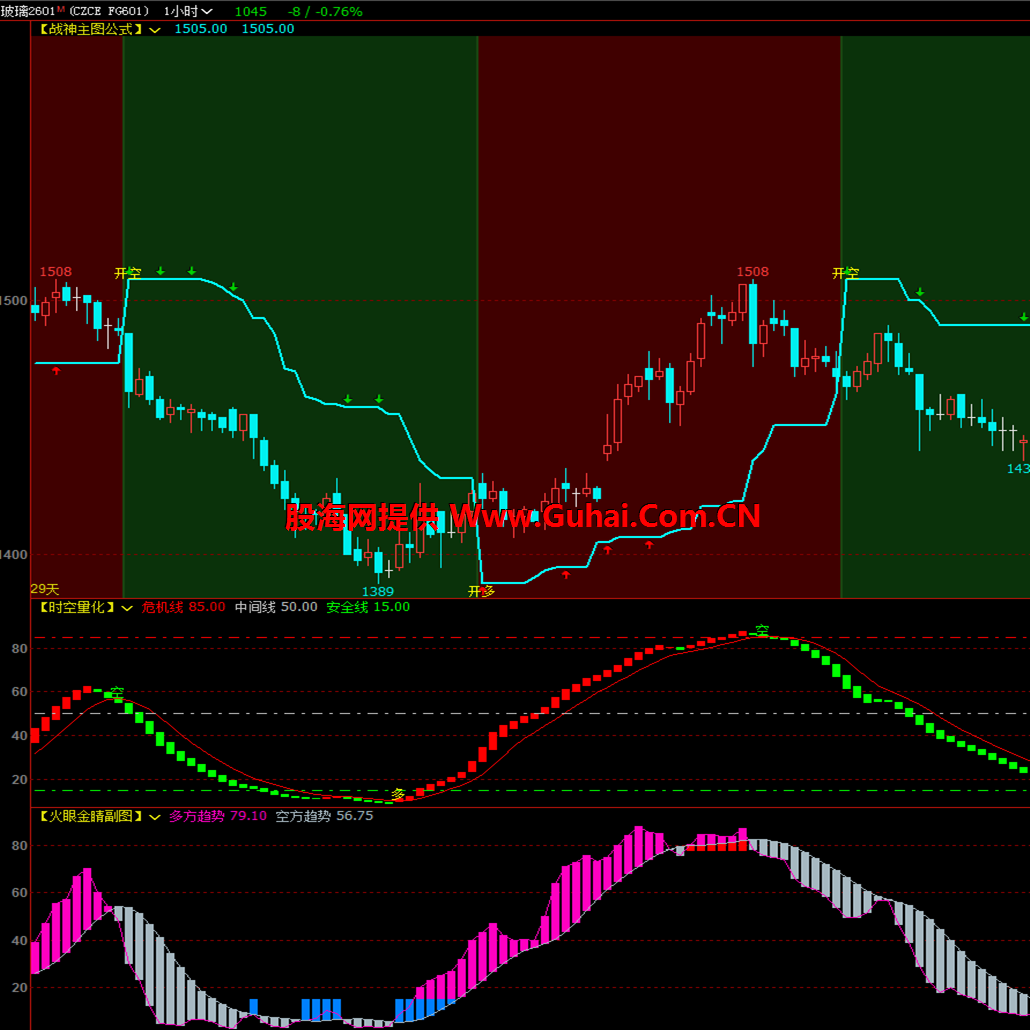The width and height of the screenshot is (1030, 1030).
Task: Click the 1389 low price label
Action: pyautogui.click(x=377, y=592)
